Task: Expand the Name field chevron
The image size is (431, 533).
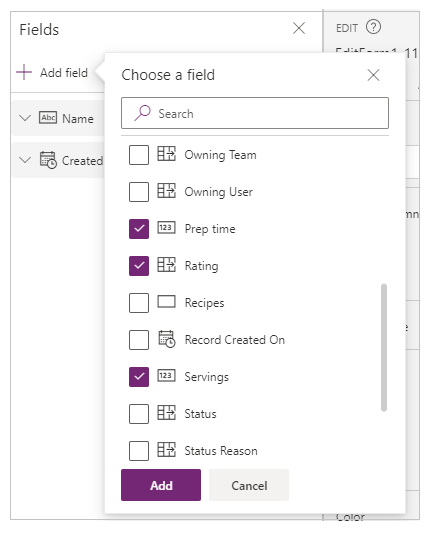Action: point(25,118)
